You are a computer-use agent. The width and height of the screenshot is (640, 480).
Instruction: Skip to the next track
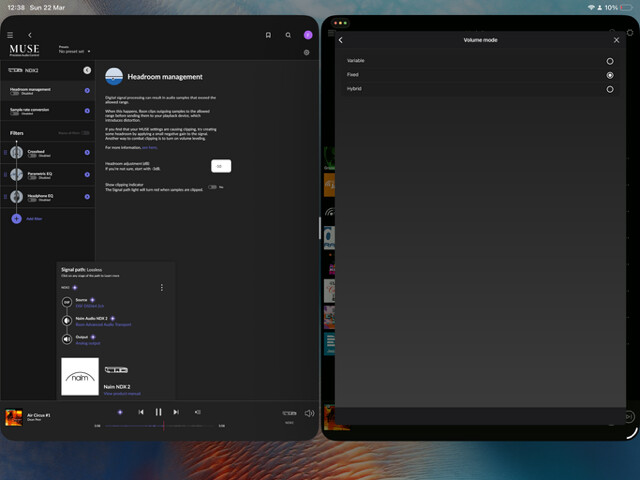(x=176, y=412)
